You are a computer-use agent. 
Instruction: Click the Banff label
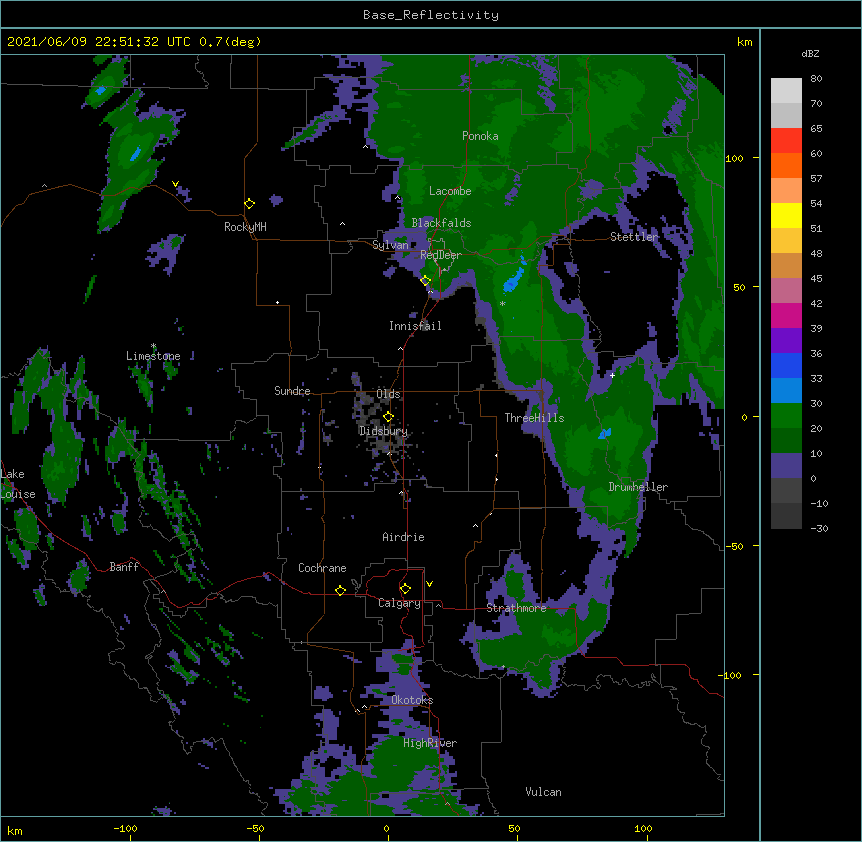(x=124, y=567)
